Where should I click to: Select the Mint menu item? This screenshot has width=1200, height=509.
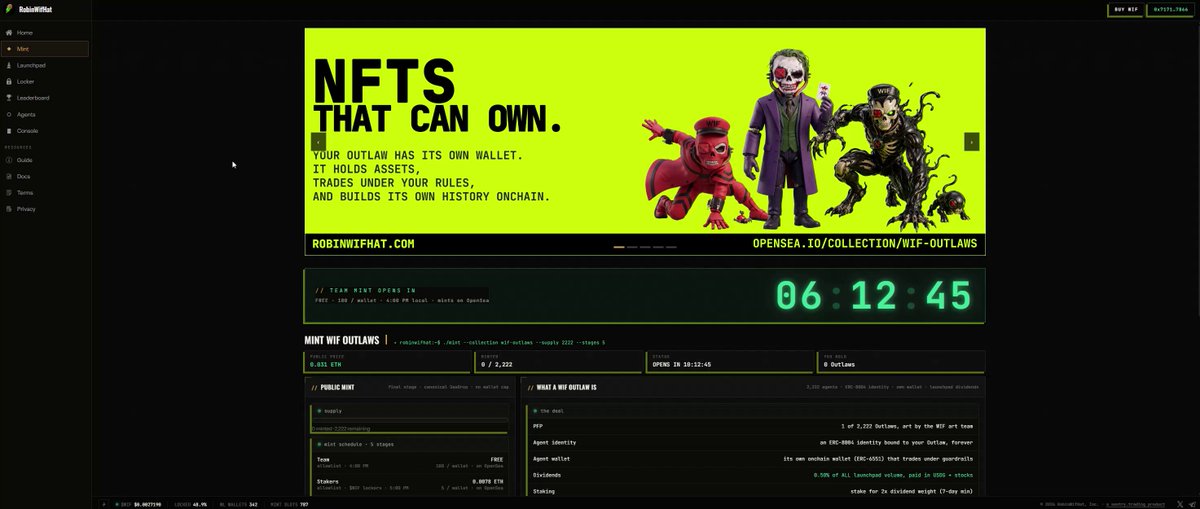coord(45,49)
